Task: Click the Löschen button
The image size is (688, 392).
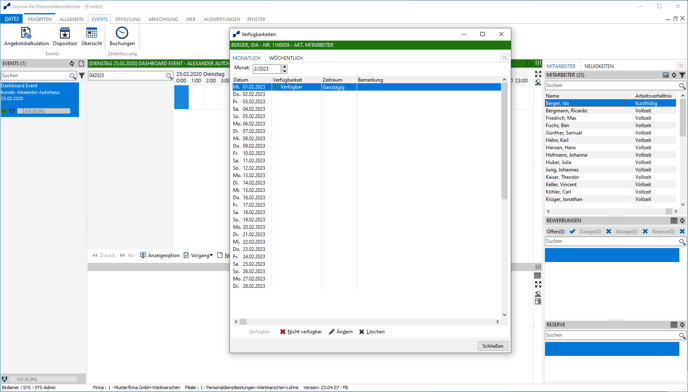Action: [x=372, y=332]
